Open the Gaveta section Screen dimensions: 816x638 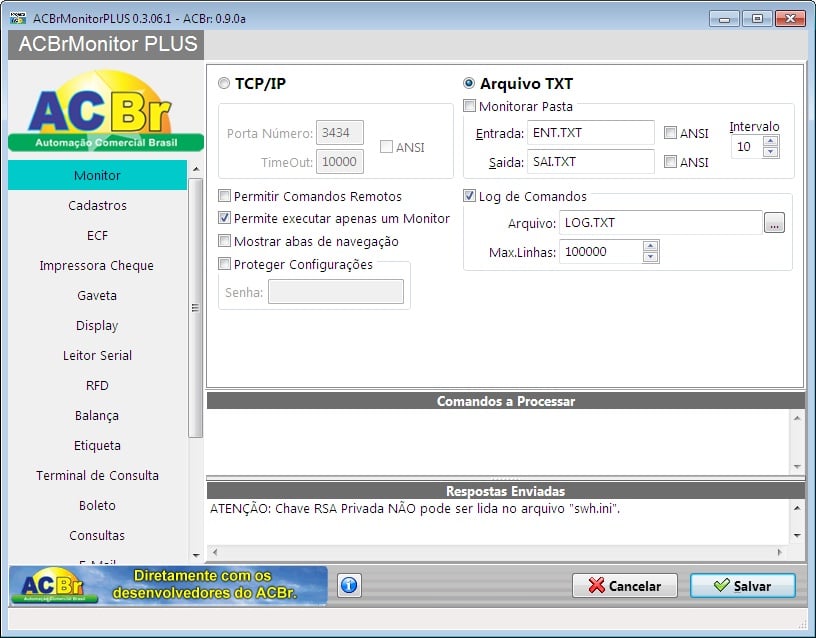[x=97, y=296]
